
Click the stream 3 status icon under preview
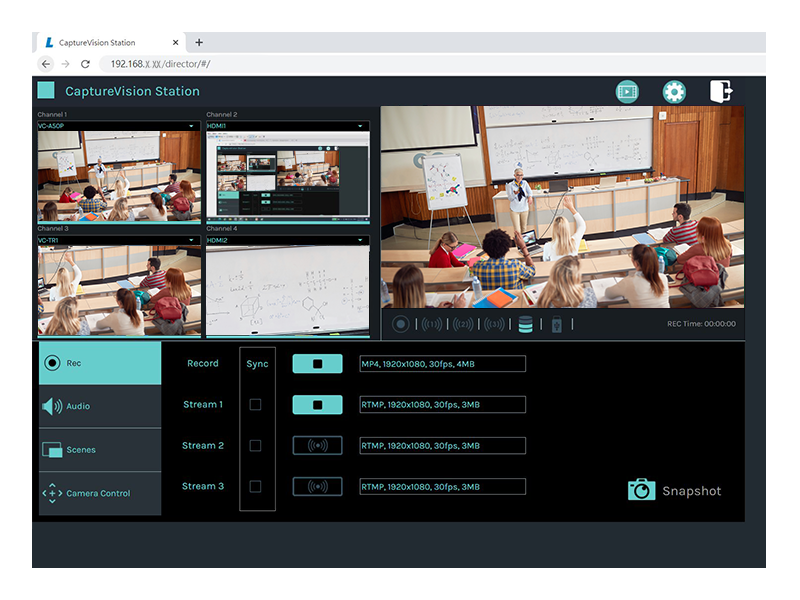coord(493,324)
